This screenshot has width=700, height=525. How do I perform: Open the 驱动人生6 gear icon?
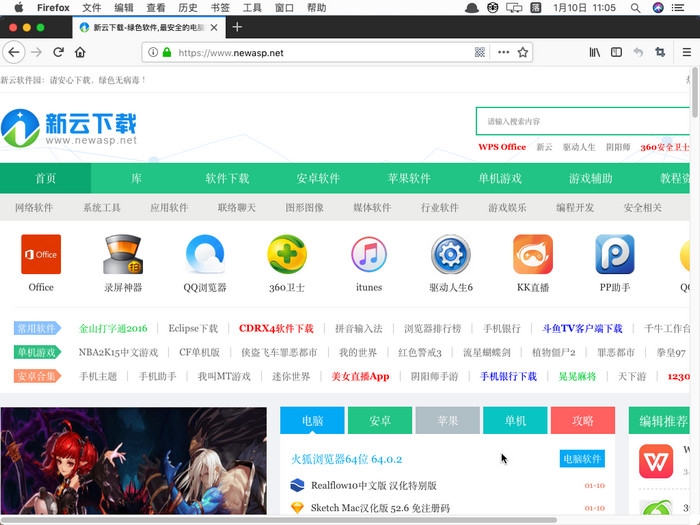(x=451, y=254)
